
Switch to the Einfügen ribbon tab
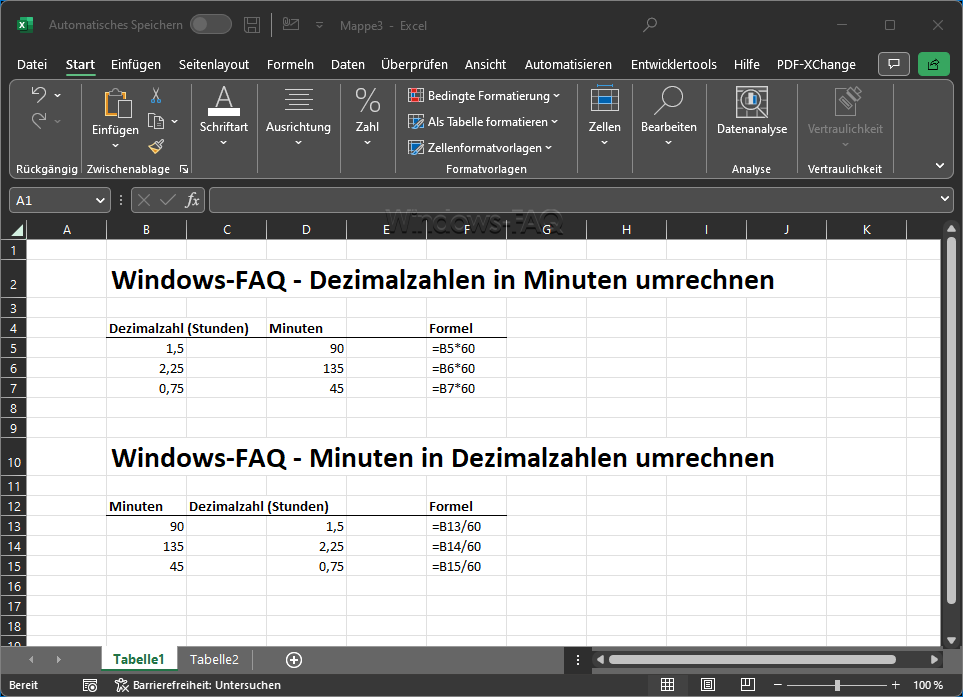tap(136, 64)
